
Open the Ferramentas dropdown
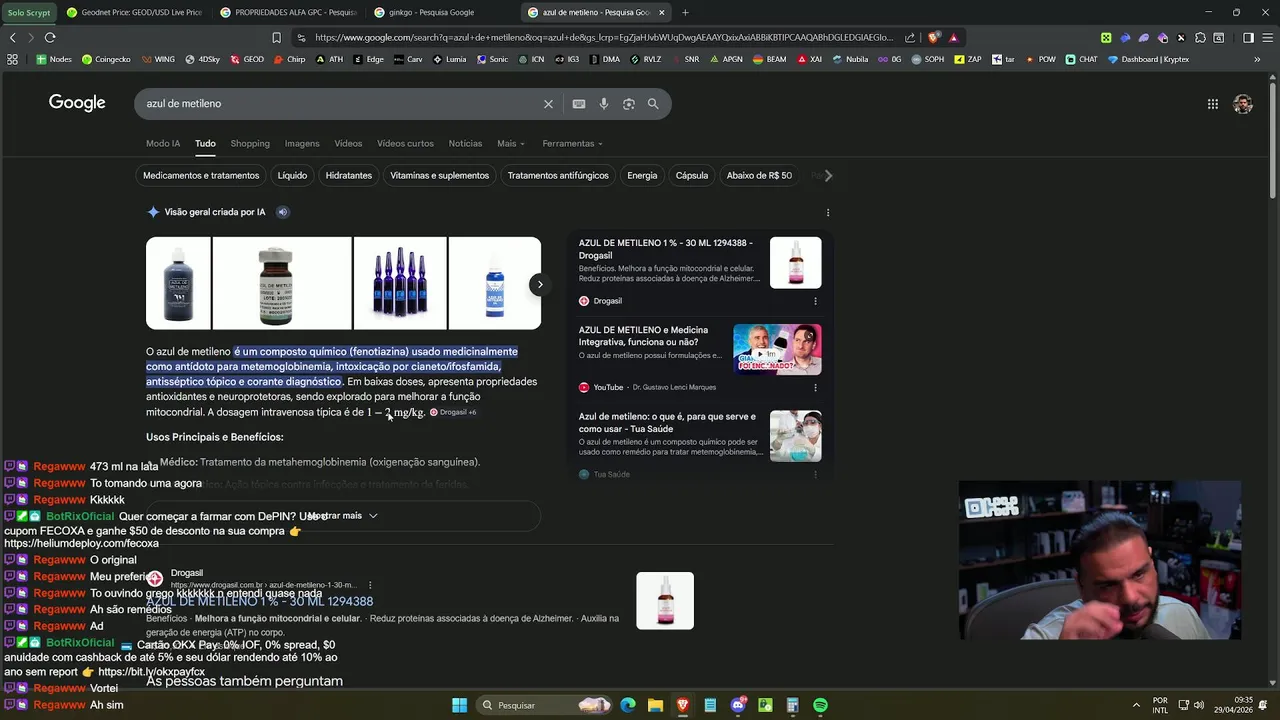[x=572, y=143]
